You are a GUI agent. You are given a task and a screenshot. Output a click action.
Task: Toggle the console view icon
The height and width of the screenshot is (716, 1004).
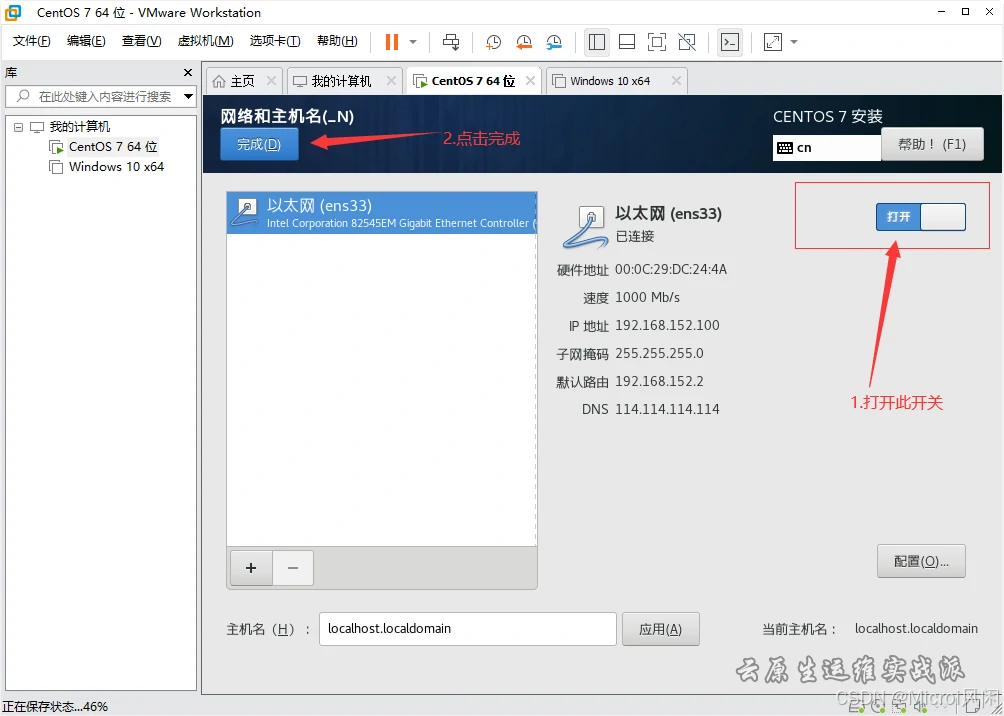730,42
